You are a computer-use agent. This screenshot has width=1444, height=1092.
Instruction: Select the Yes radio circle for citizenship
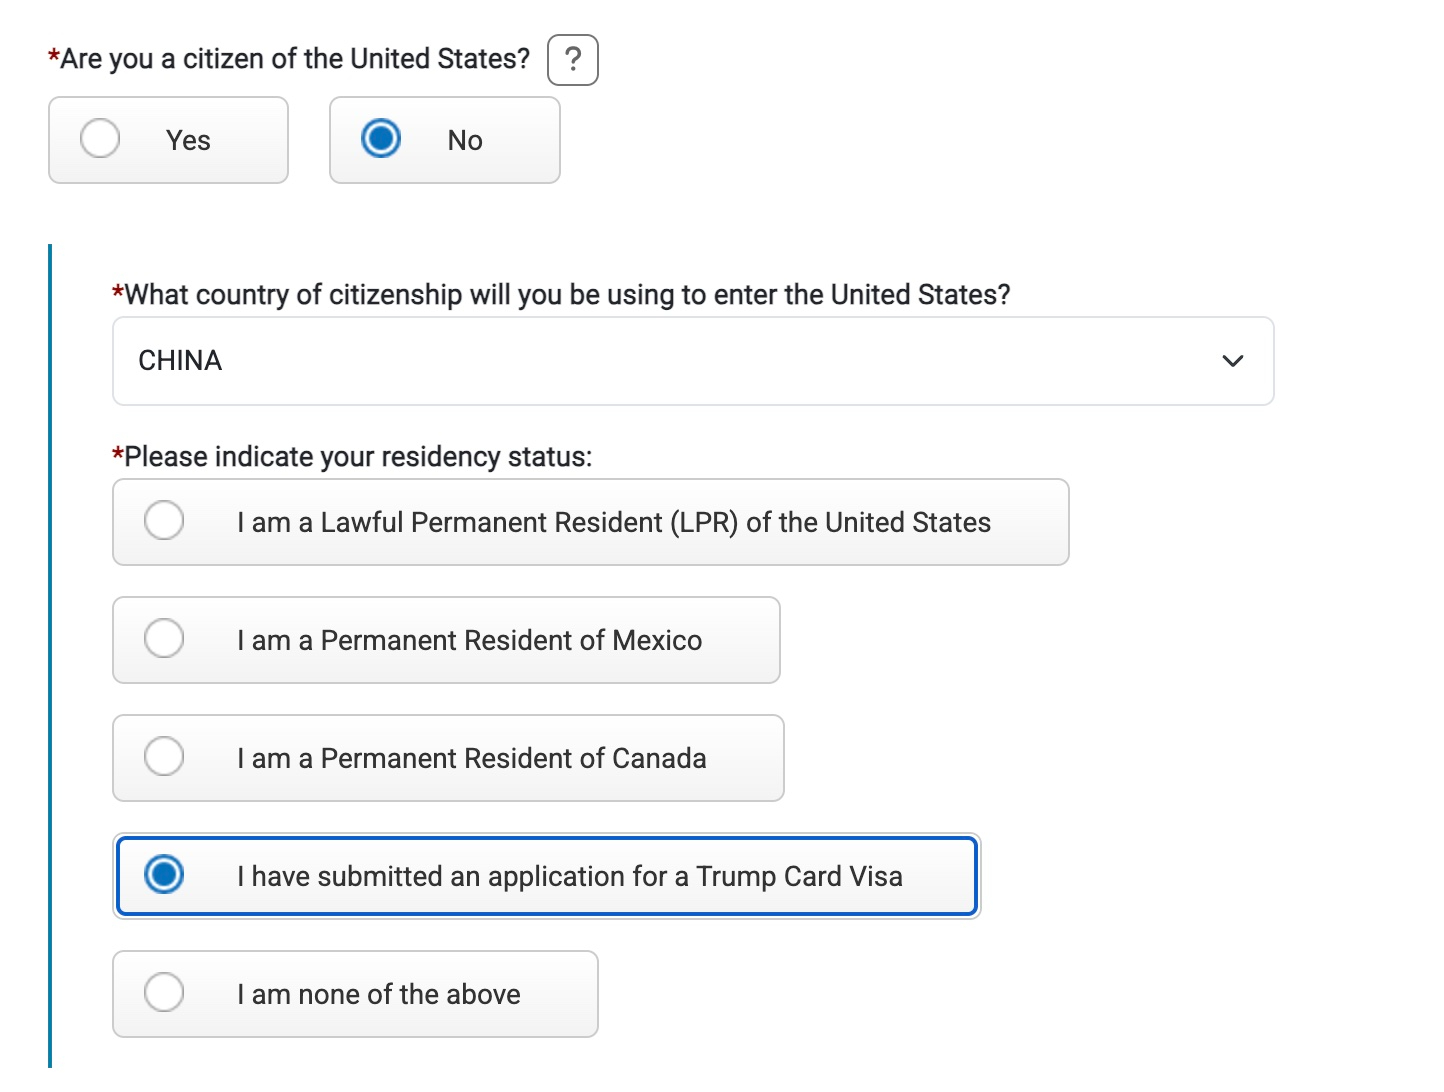(100, 139)
